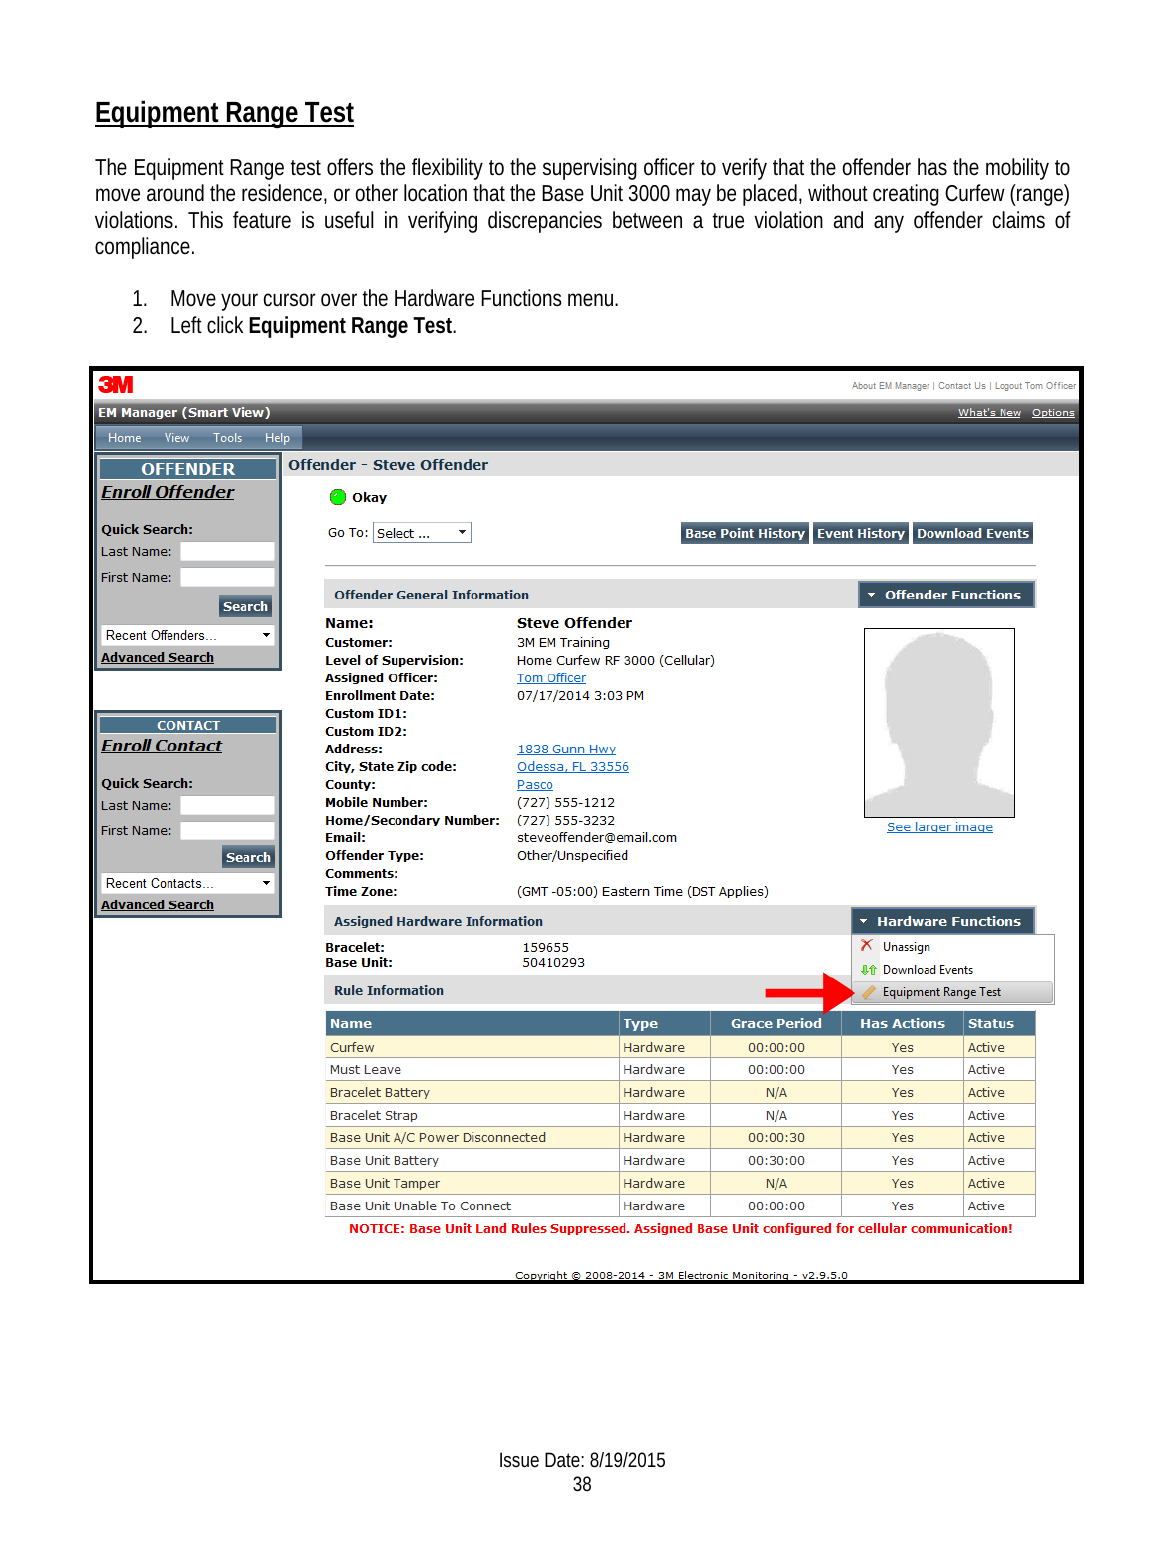This screenshot has width=1166, height=1541.
Task: Click the Contact Us link
Action: point(962,386)
